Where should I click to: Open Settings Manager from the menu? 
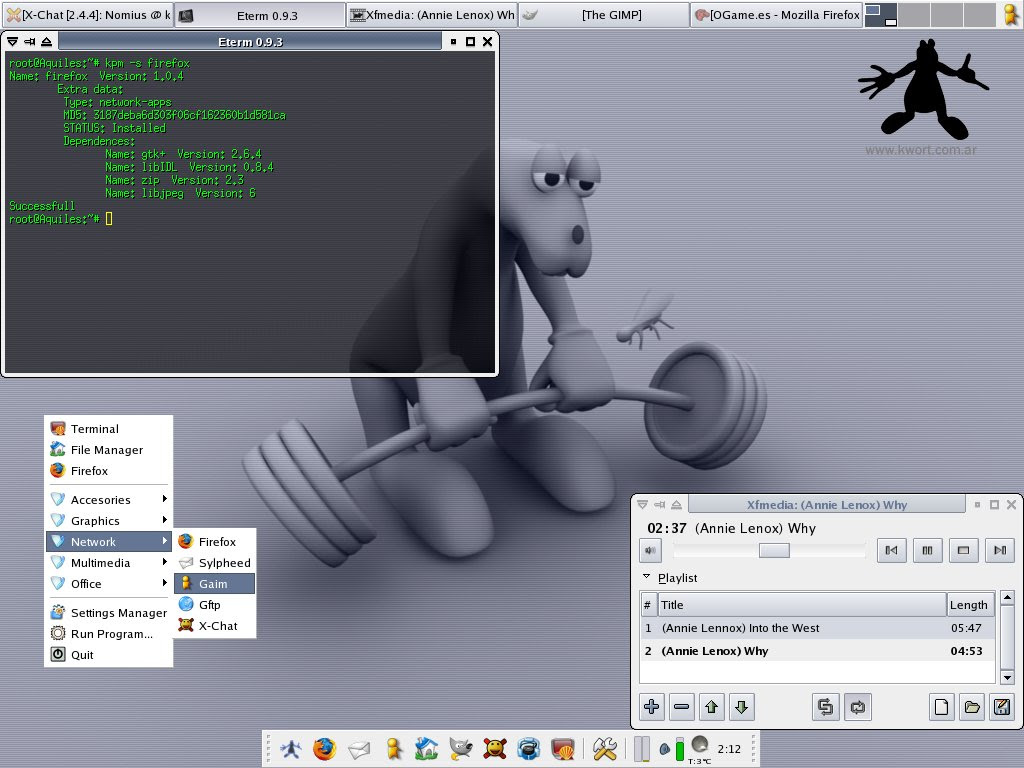[x=108, y=613]
